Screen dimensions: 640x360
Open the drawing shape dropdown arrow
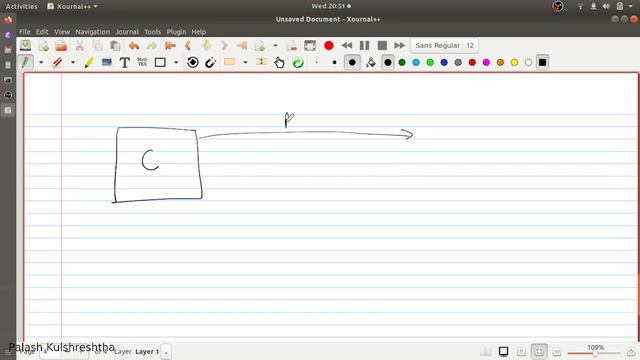tap(176, 62)
